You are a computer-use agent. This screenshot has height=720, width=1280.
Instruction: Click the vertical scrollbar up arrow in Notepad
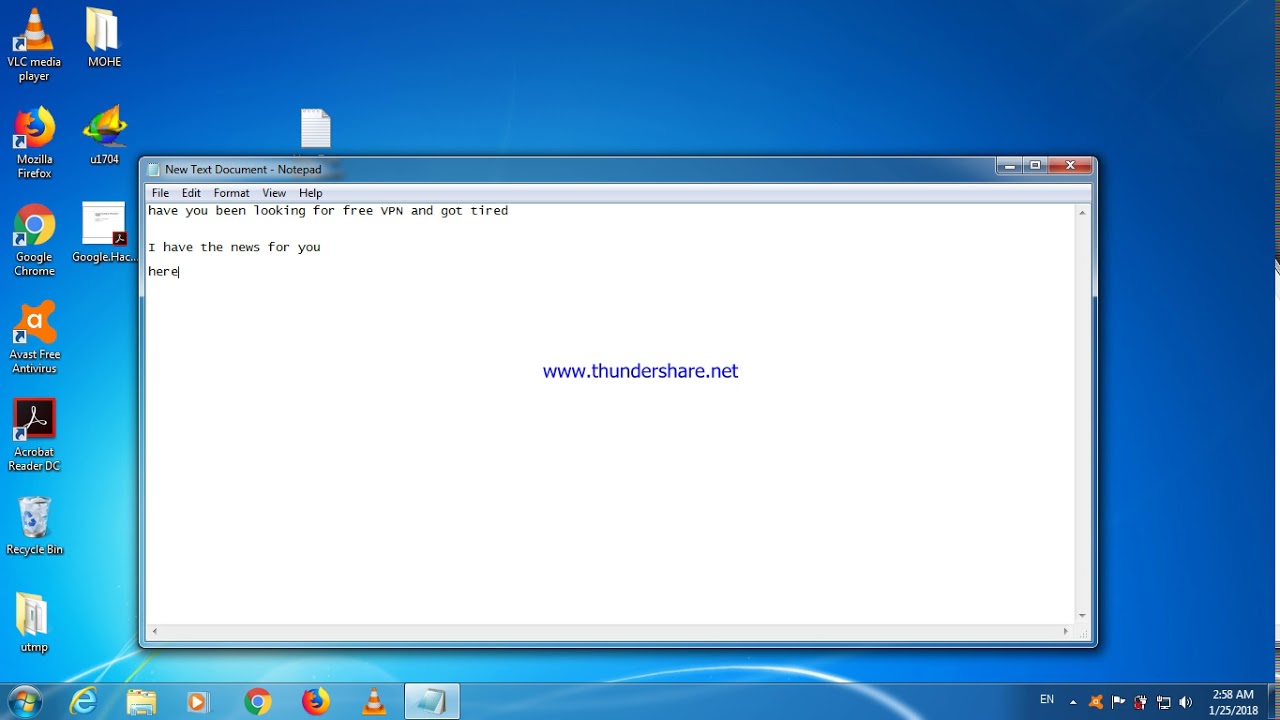1082,213
